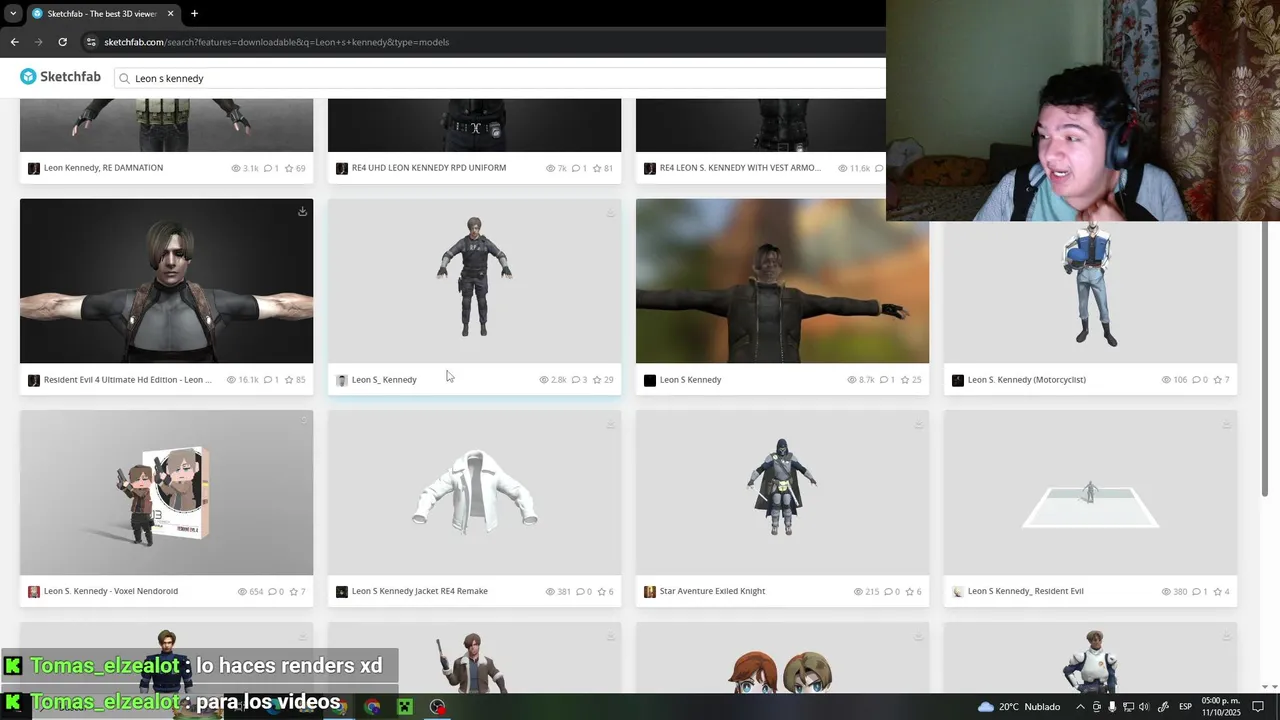Click the like star on RE DAMNATION card
Image resolution: width=1280 pixels, height=720 pixels.
tap(289, 168)
